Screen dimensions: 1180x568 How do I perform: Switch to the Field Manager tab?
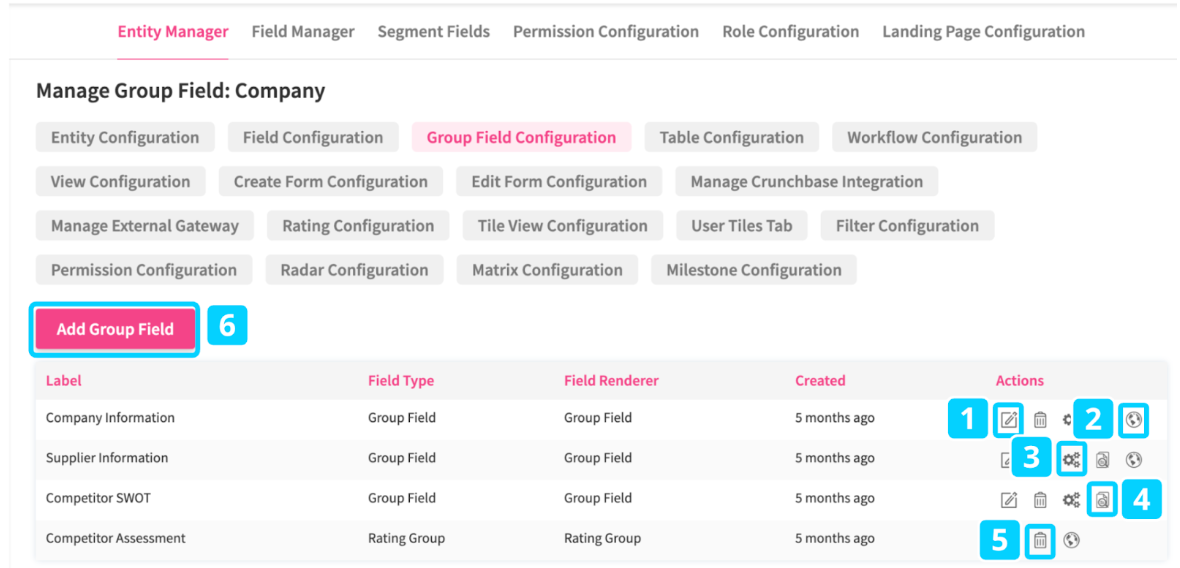303,32
